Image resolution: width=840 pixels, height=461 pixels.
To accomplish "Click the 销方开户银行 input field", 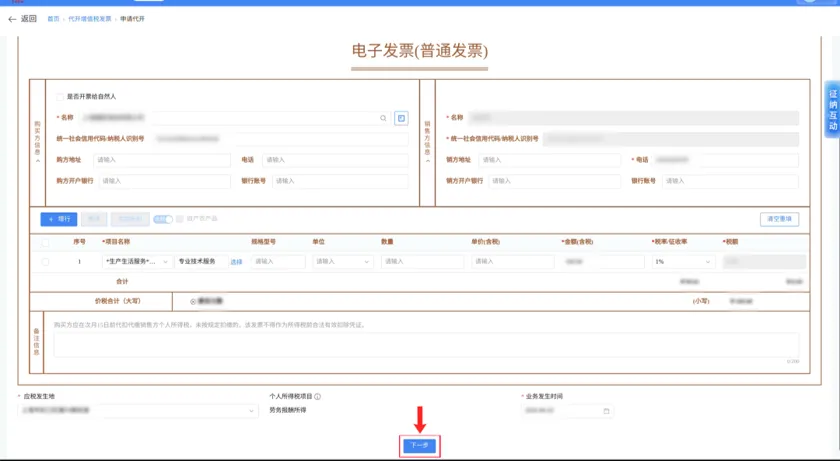I will (554, 182).
